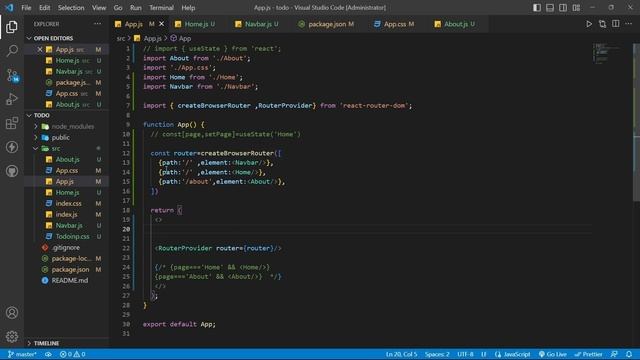Open package.json in the file tree
The height and width of the screenshot is (360, 640).
(70, 269)
